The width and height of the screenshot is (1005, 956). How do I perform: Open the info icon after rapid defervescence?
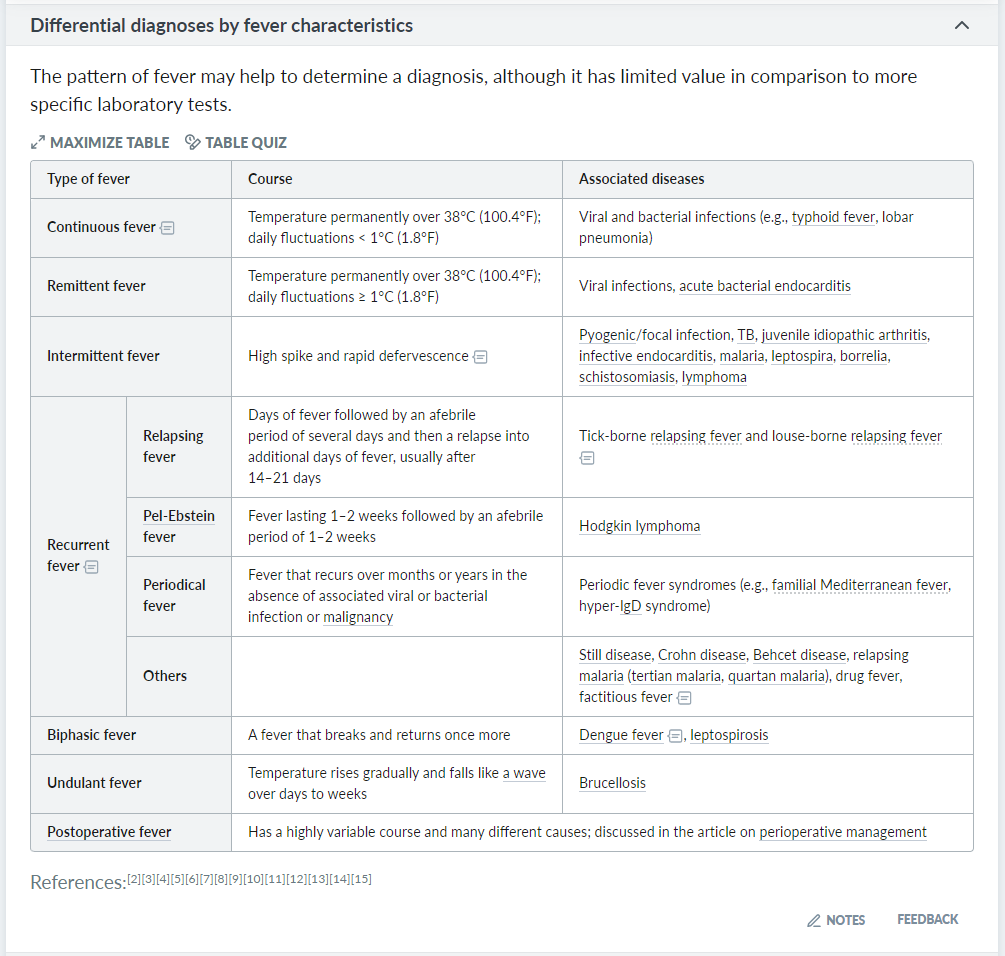click(480, 356)
